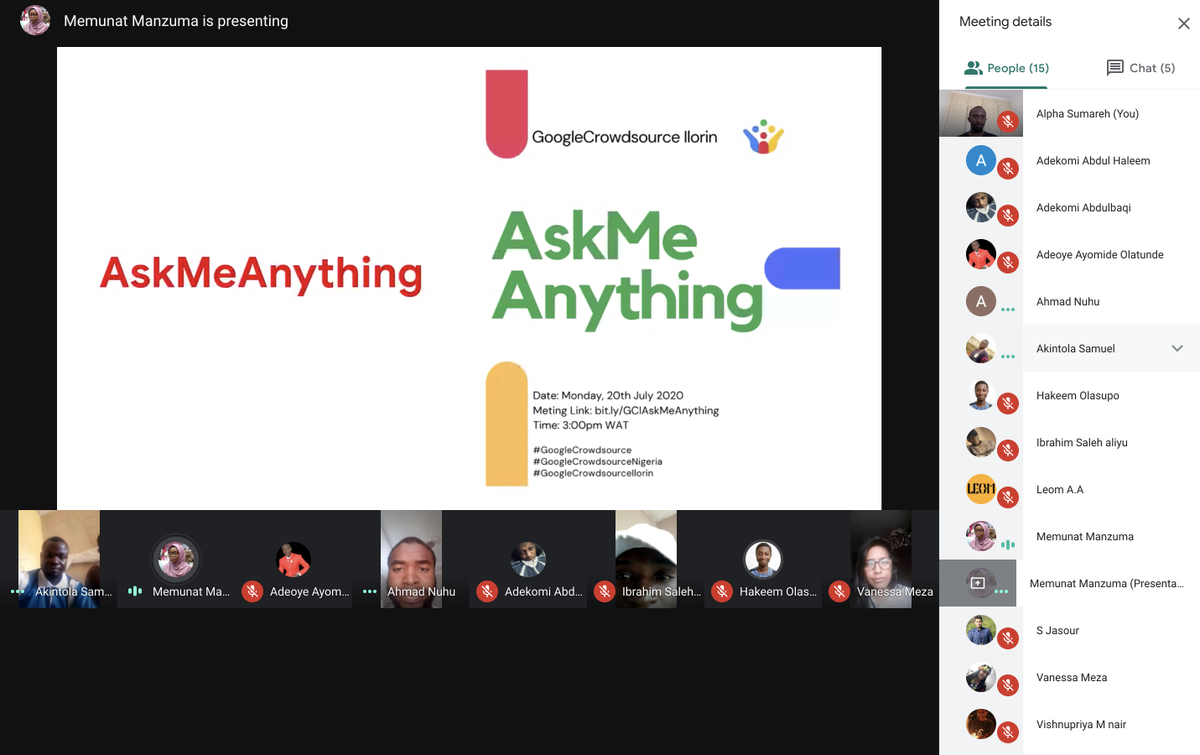The image size is (1200, 755).
Task: Click muted mic icon for Ibrahim Saleh aliyu
Action: (1008, 451)
